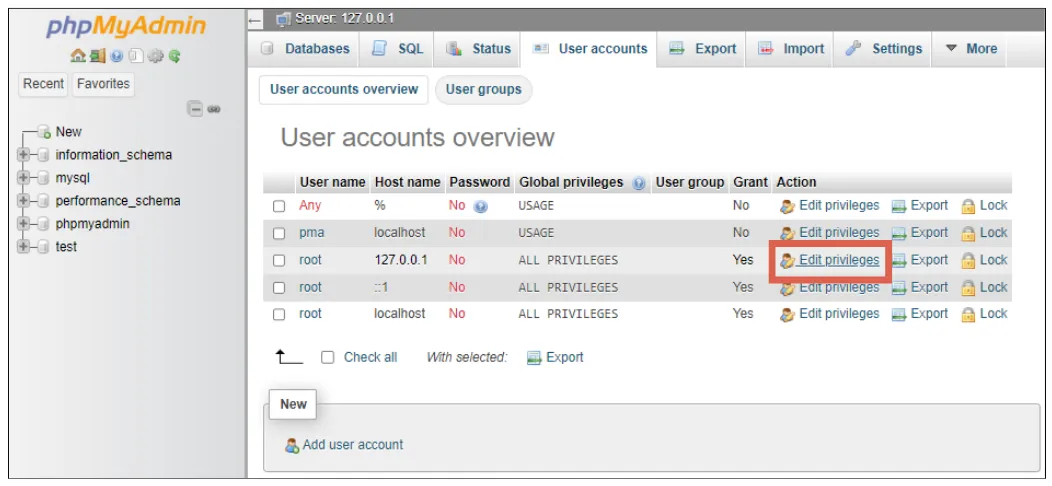Click the phpMyAdmin logo
The width and height of the screenshot is (1052, 486).
(126, 26)
